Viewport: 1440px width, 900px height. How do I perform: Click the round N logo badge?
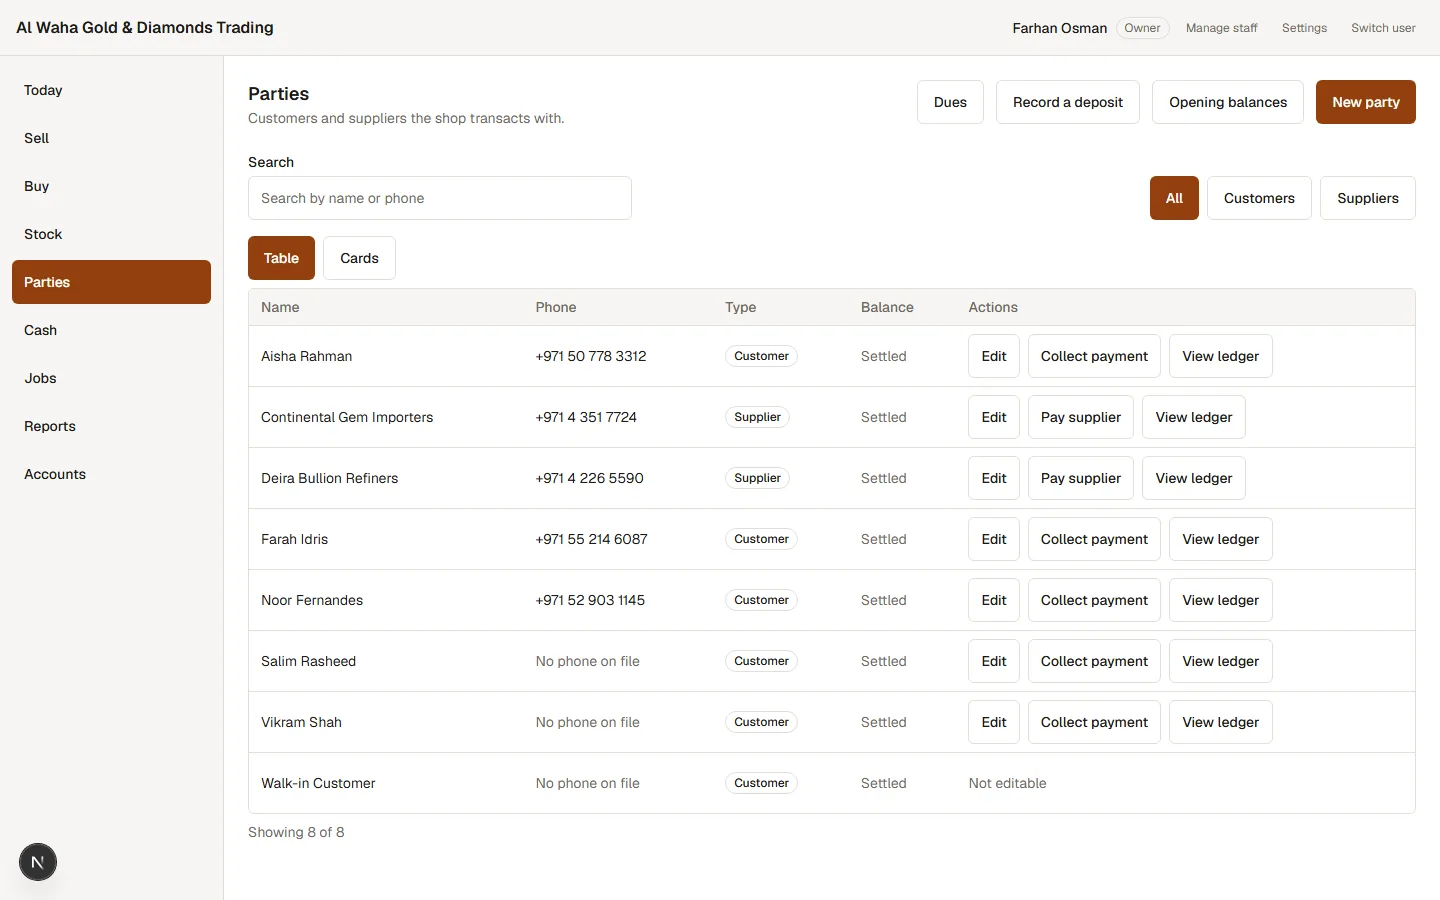coord(38,862)
